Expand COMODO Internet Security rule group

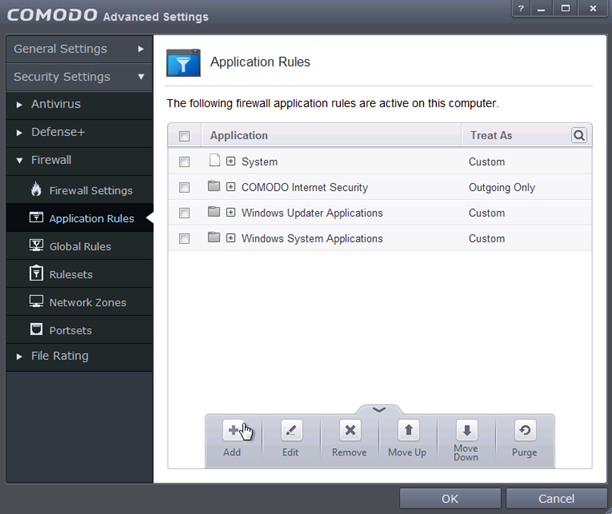[231, 187]
